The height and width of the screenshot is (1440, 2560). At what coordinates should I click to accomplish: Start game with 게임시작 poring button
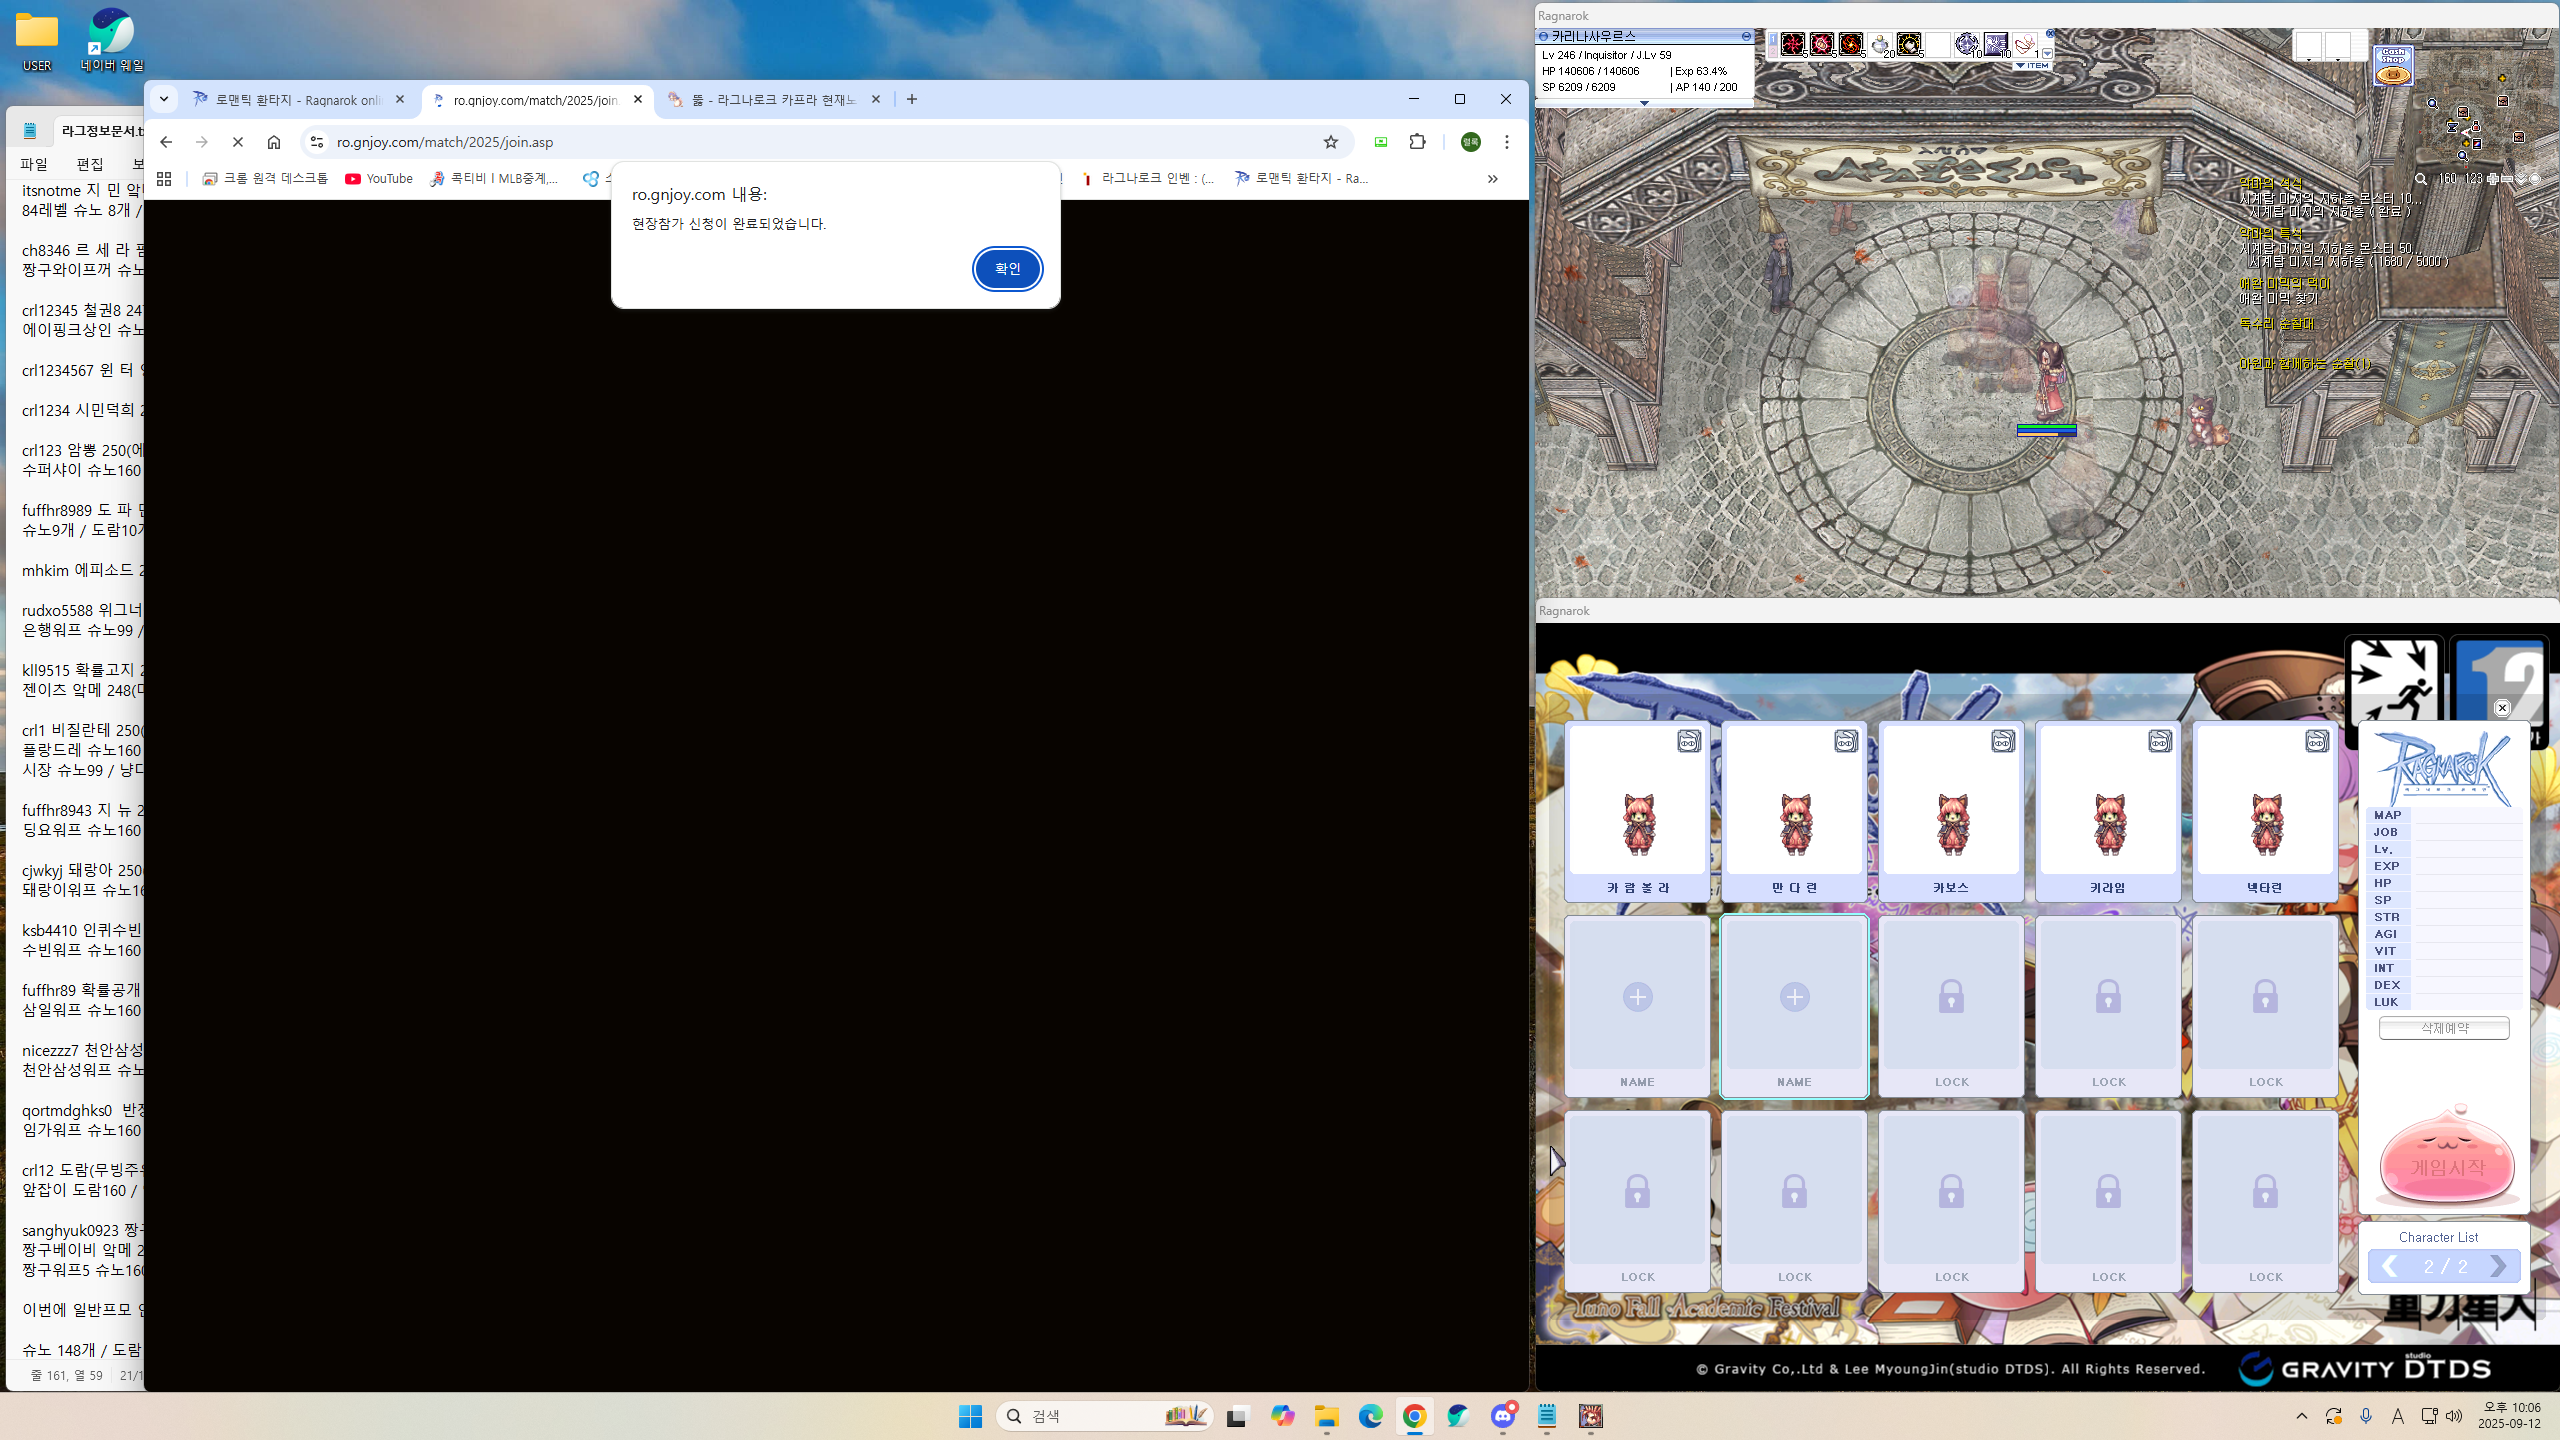tap(2446, 1160)
